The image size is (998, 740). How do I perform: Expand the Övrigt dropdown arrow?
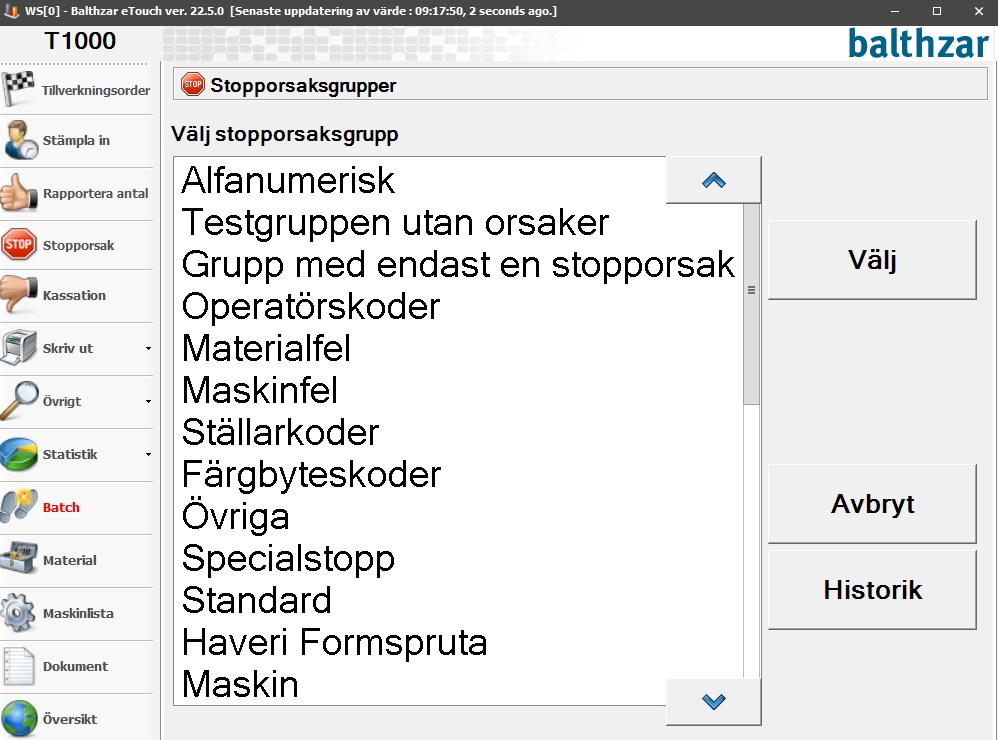pos(148,401)
